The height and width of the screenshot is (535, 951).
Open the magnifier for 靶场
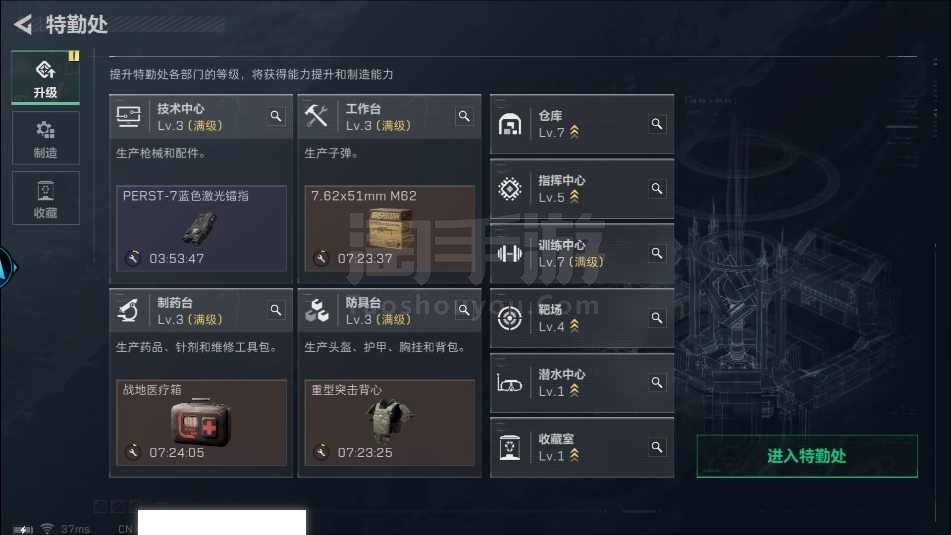(657, 318)
